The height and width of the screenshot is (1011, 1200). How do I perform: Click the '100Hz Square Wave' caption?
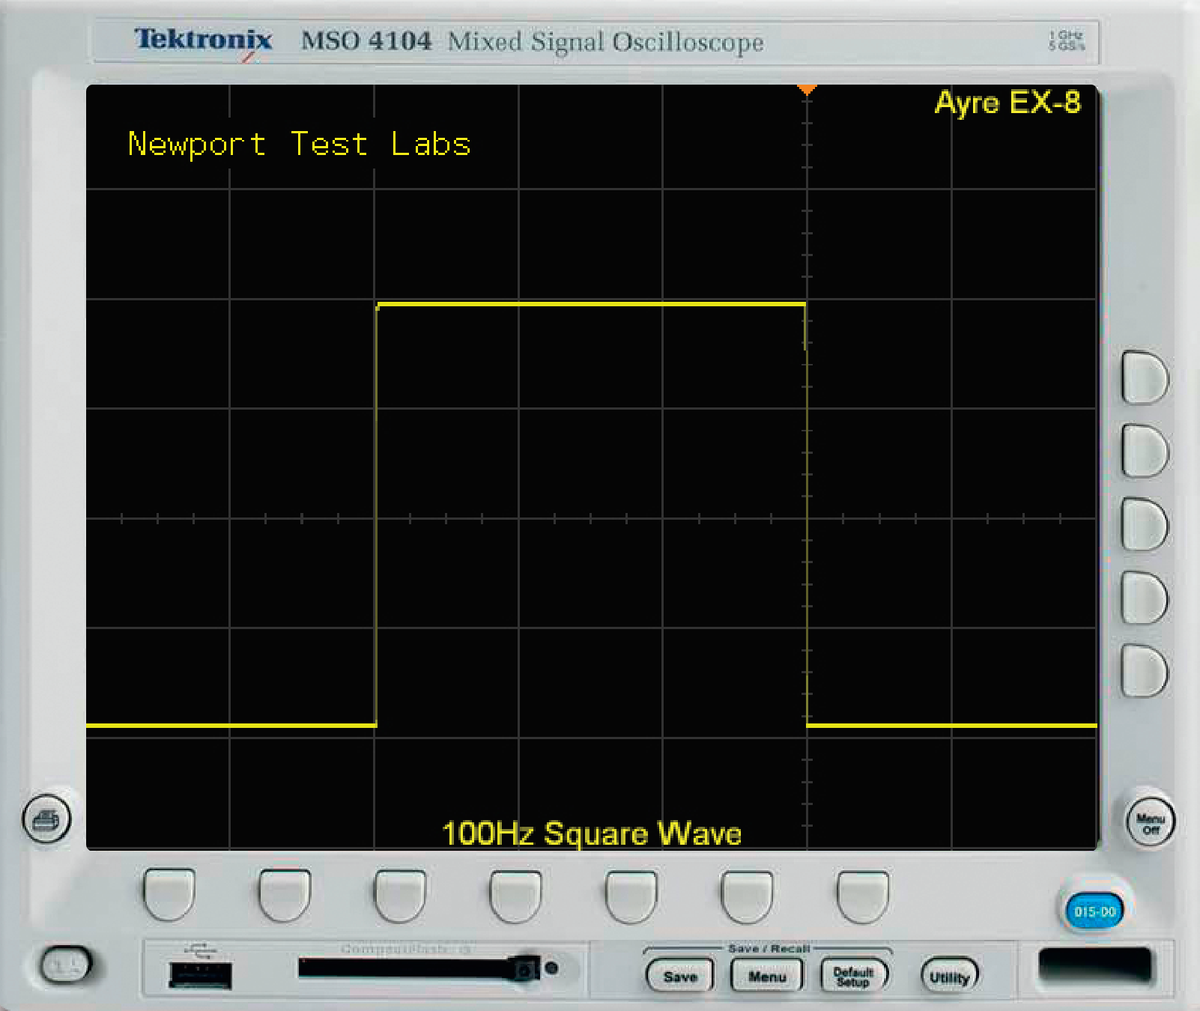(592, 834)
